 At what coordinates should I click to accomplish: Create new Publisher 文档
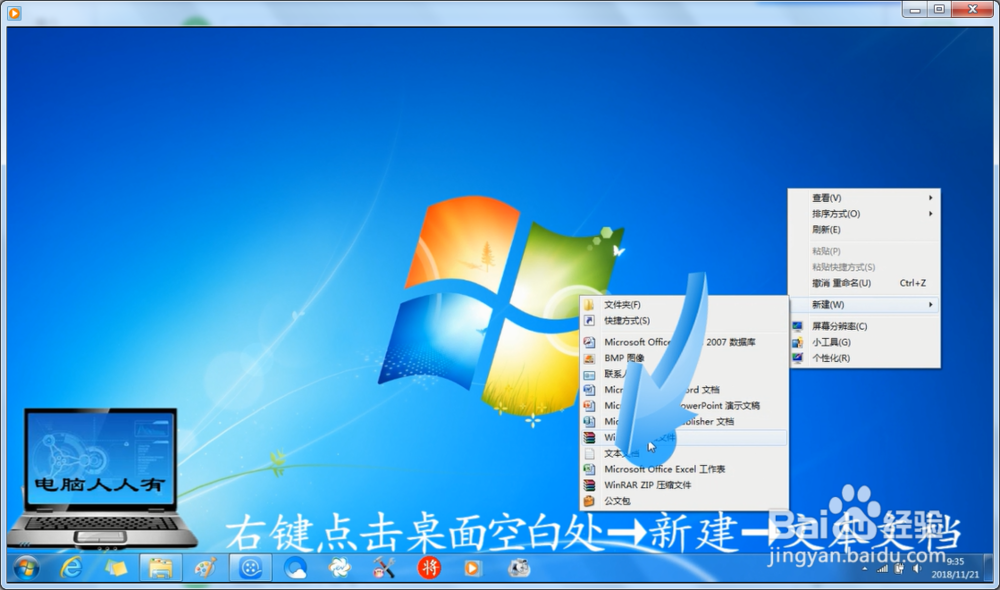(x=684, y=422)
